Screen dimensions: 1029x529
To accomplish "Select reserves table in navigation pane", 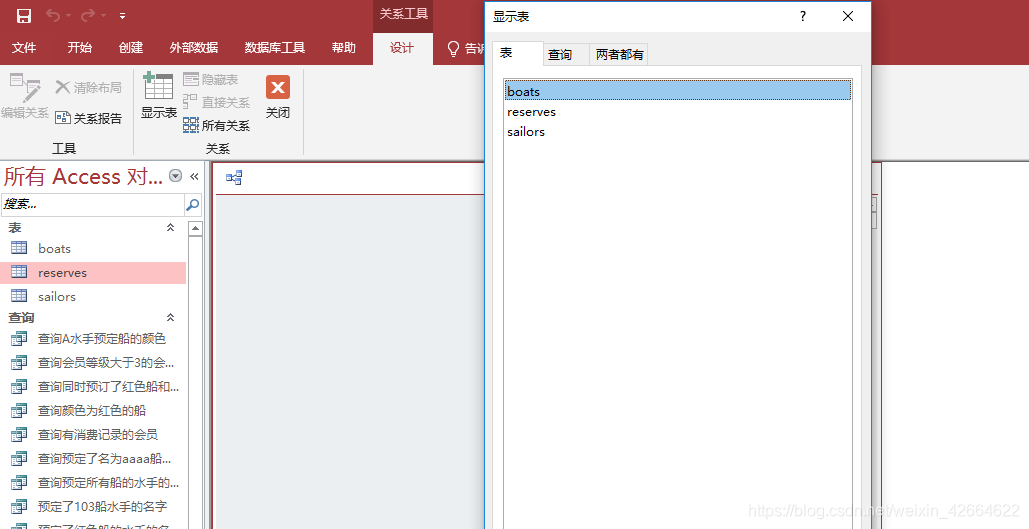I will pos(93,272).
